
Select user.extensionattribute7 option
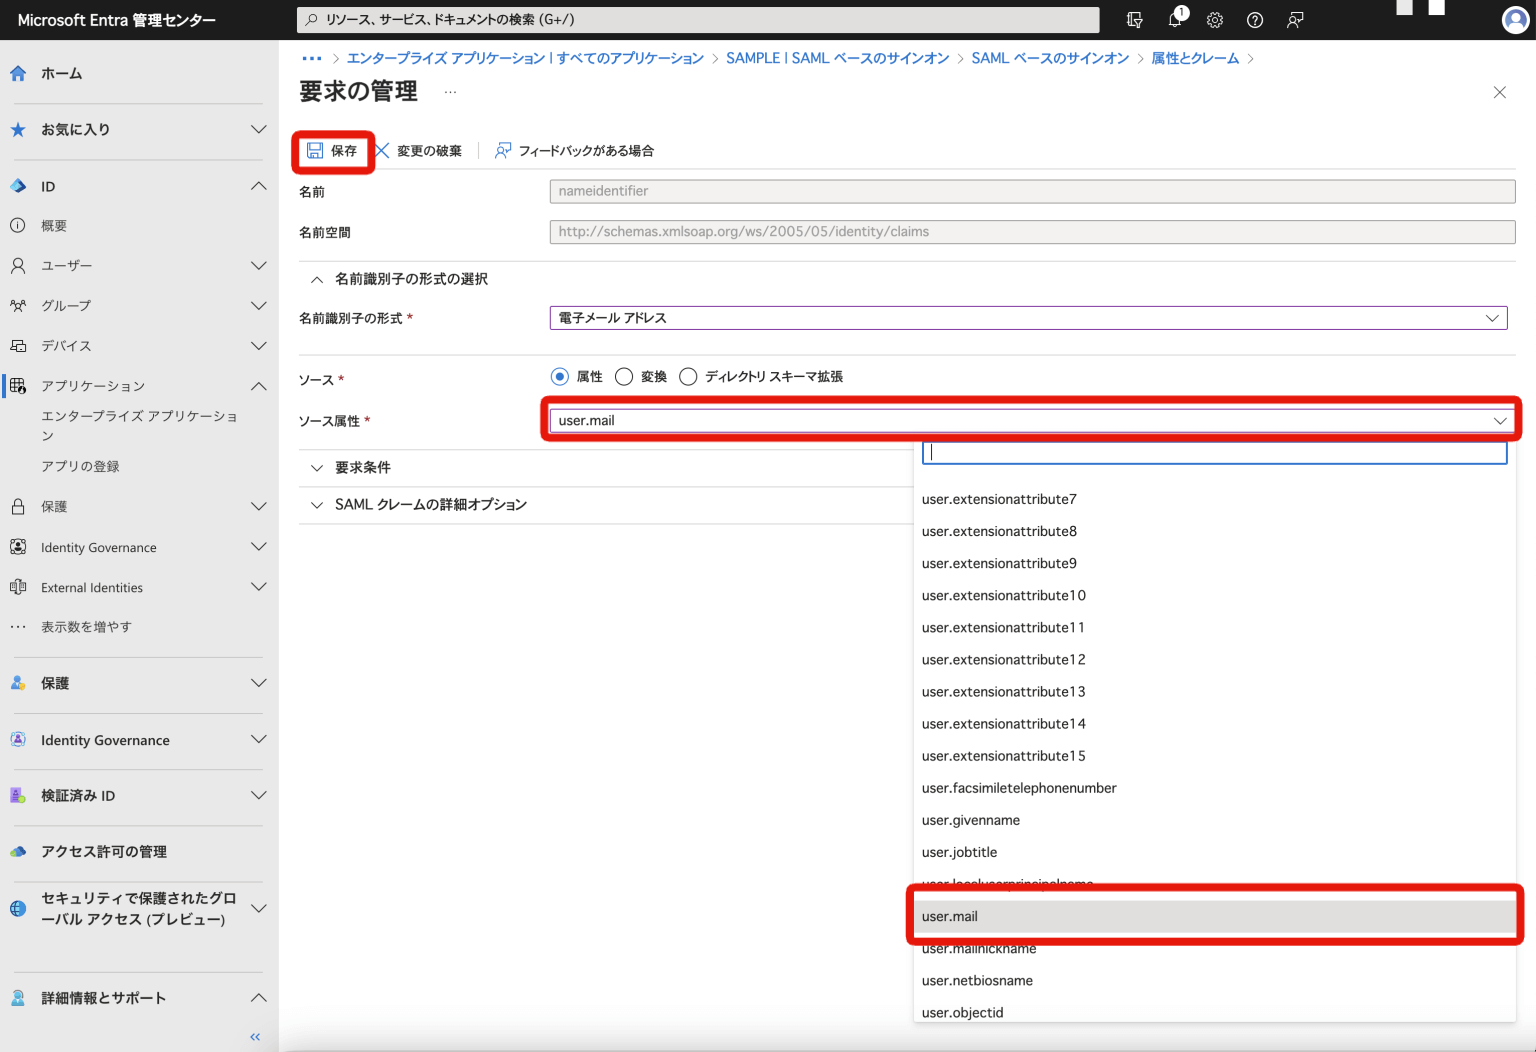click(1214, 499)
